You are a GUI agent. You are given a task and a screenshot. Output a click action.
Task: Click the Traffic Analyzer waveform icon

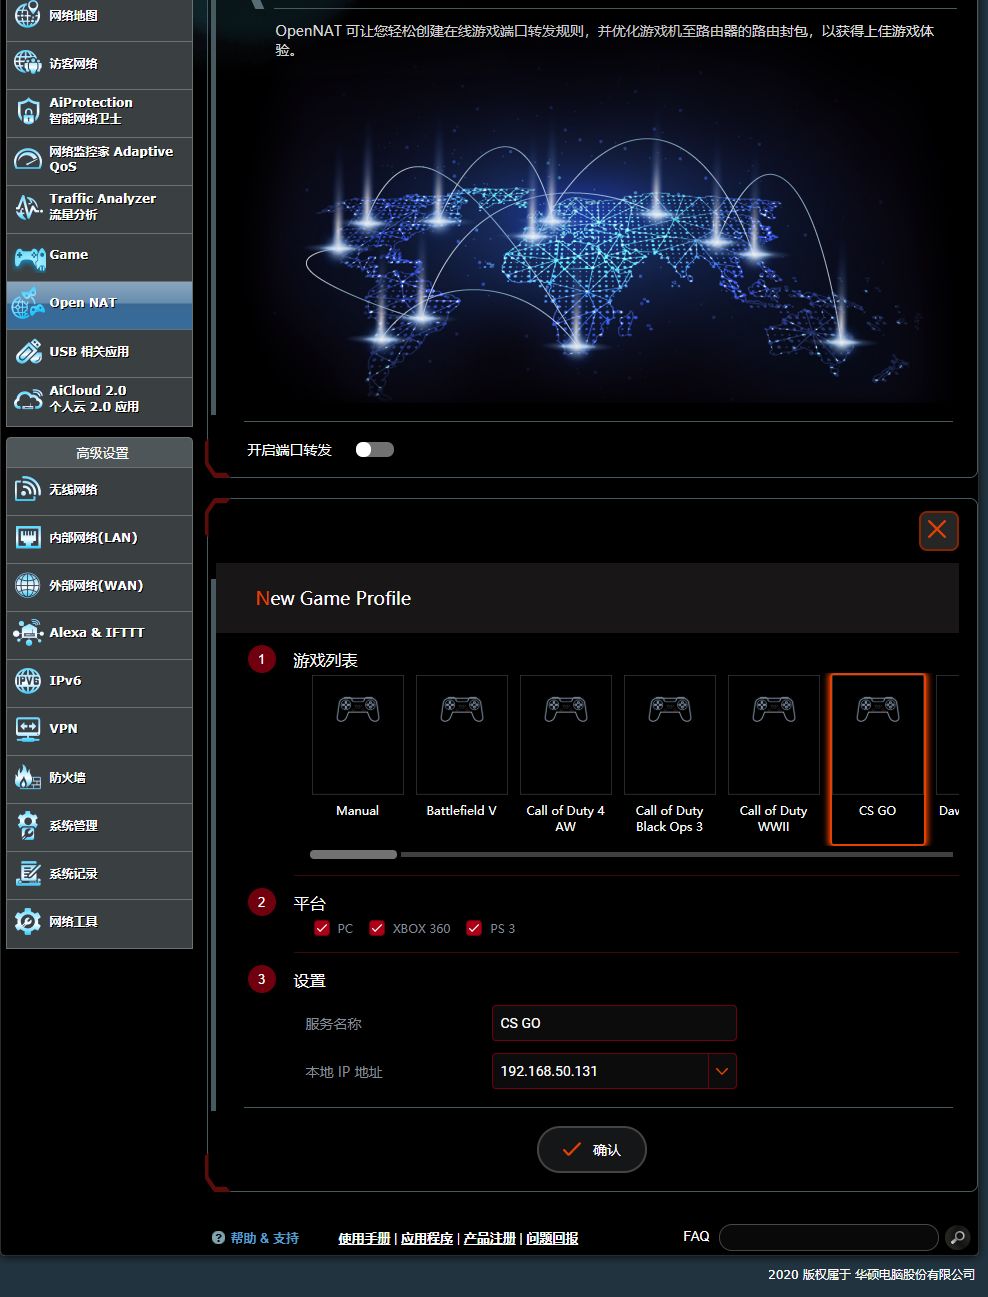(x=28, y=207)
